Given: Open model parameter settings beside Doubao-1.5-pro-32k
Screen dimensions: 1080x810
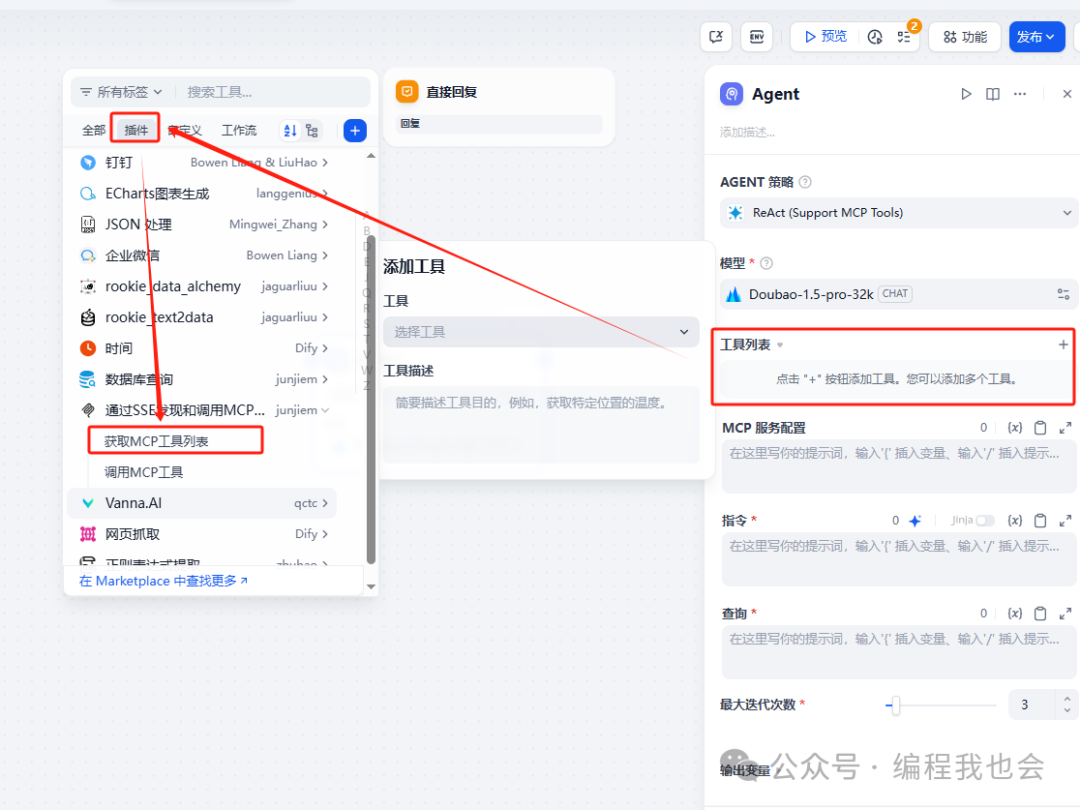Looking at the screenshot, I should pos(1063,293).
